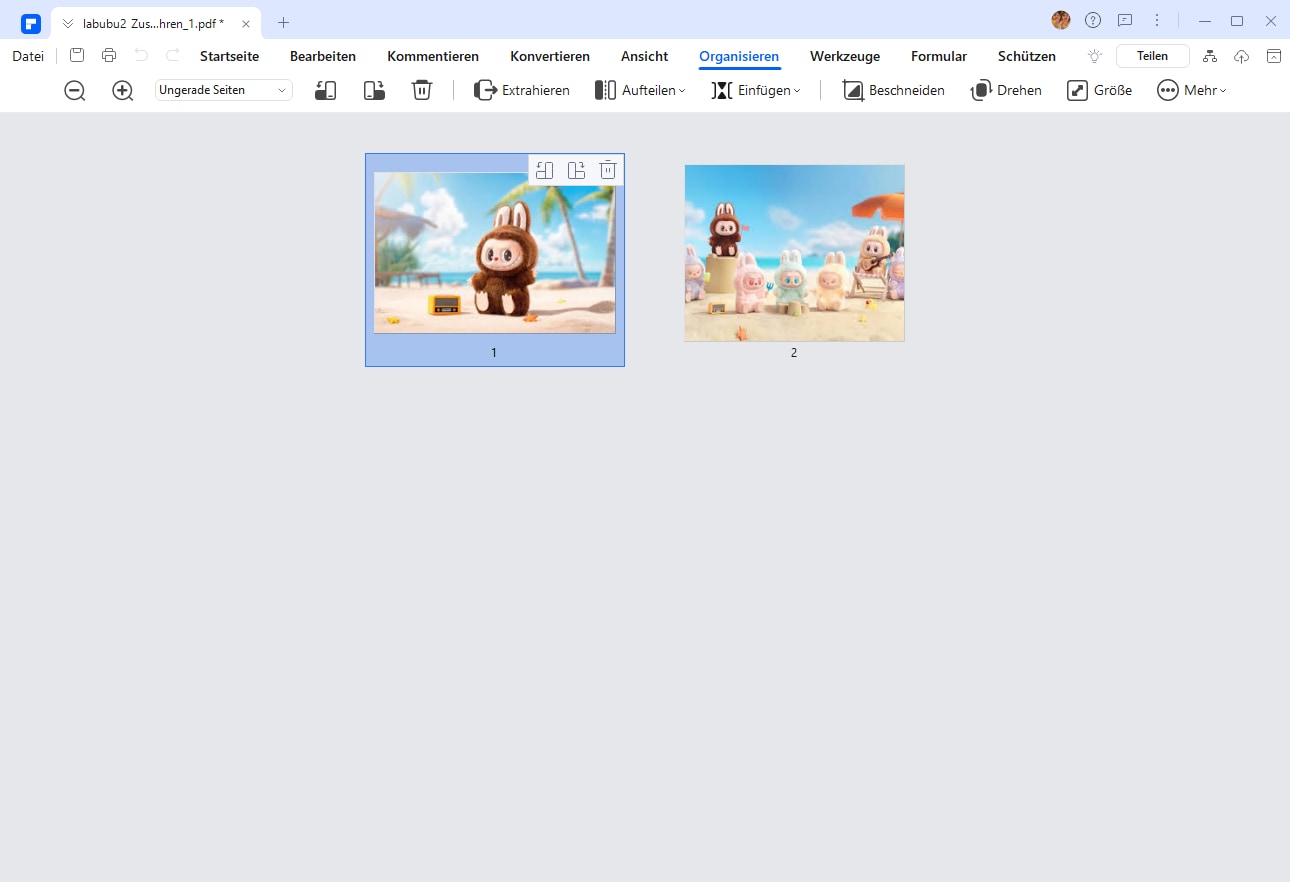Open the feedback message icon
This screenshot has height=882, width=1290.
pyautogui.click(x=1125, y=20)
